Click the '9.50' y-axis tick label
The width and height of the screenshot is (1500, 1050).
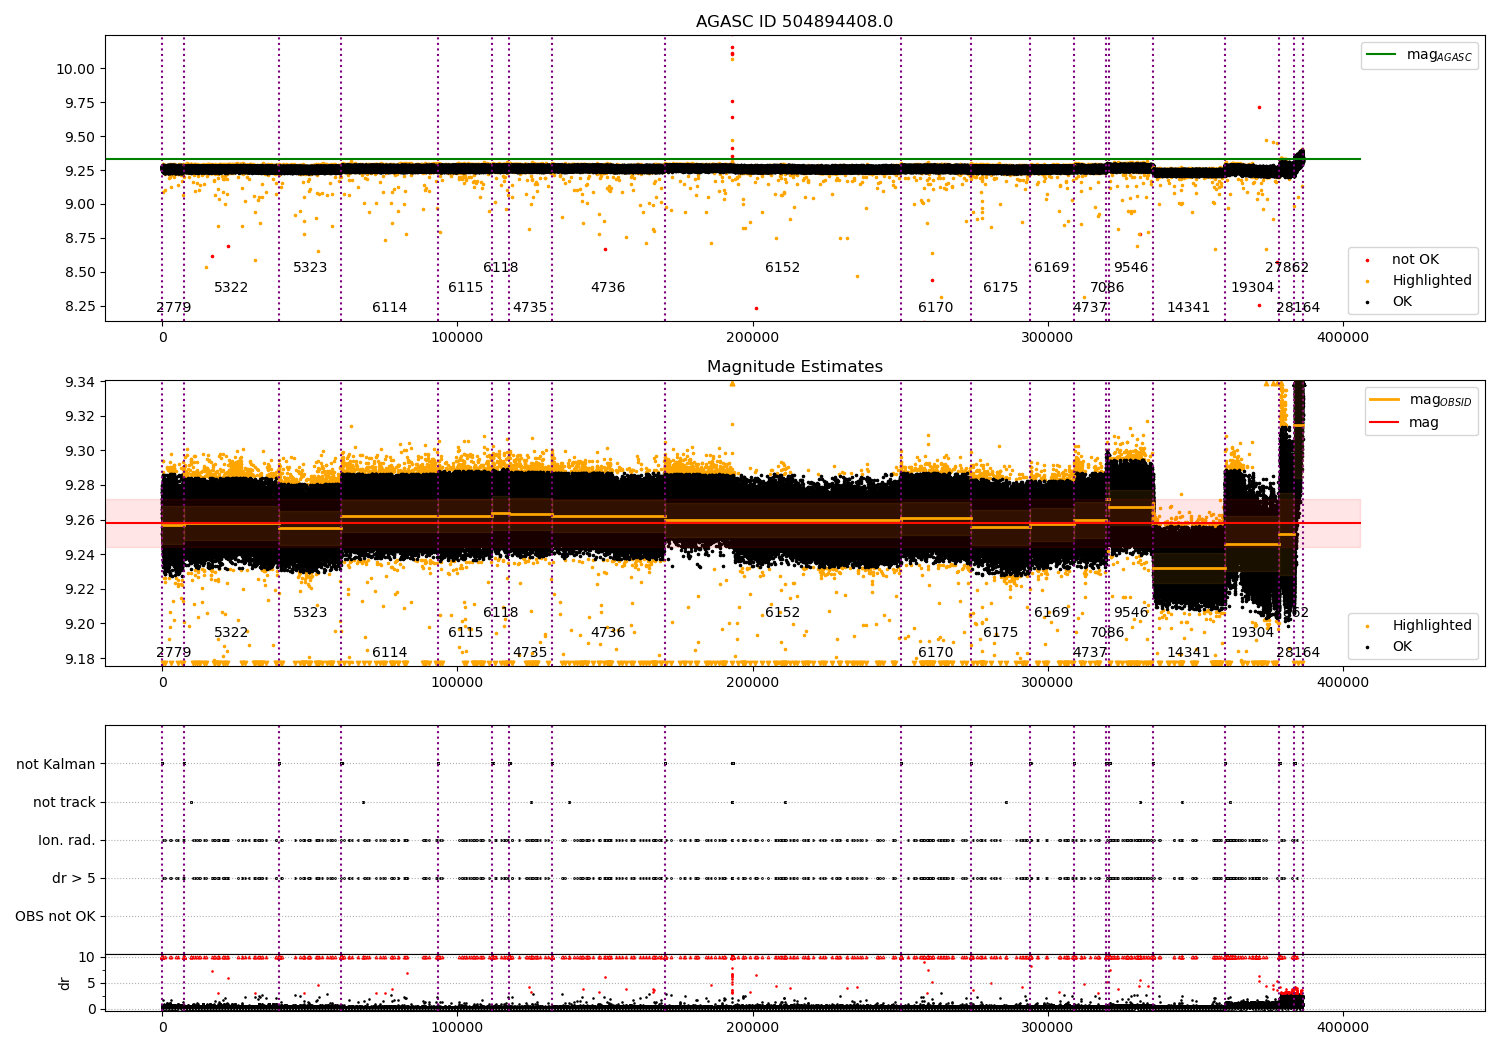[81, 137]
